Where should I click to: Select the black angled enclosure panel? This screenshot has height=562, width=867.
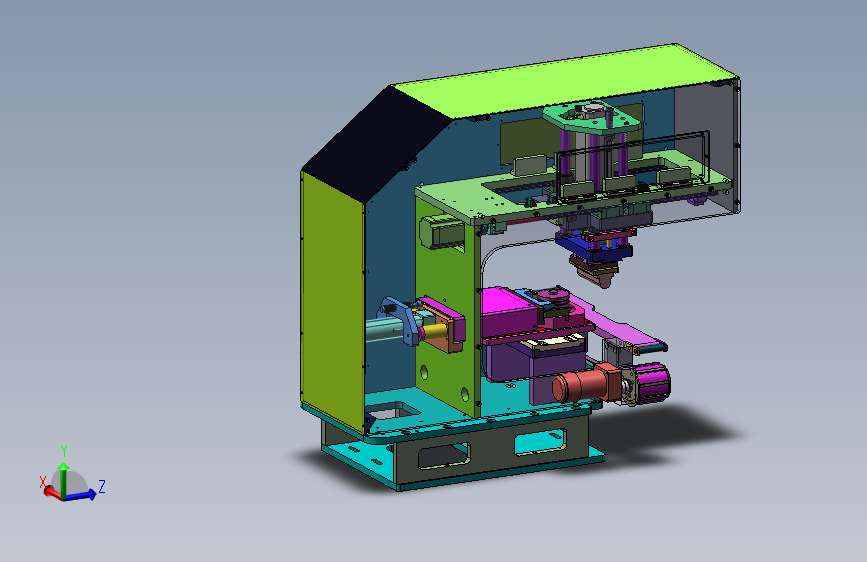click(x=376, y=144)
